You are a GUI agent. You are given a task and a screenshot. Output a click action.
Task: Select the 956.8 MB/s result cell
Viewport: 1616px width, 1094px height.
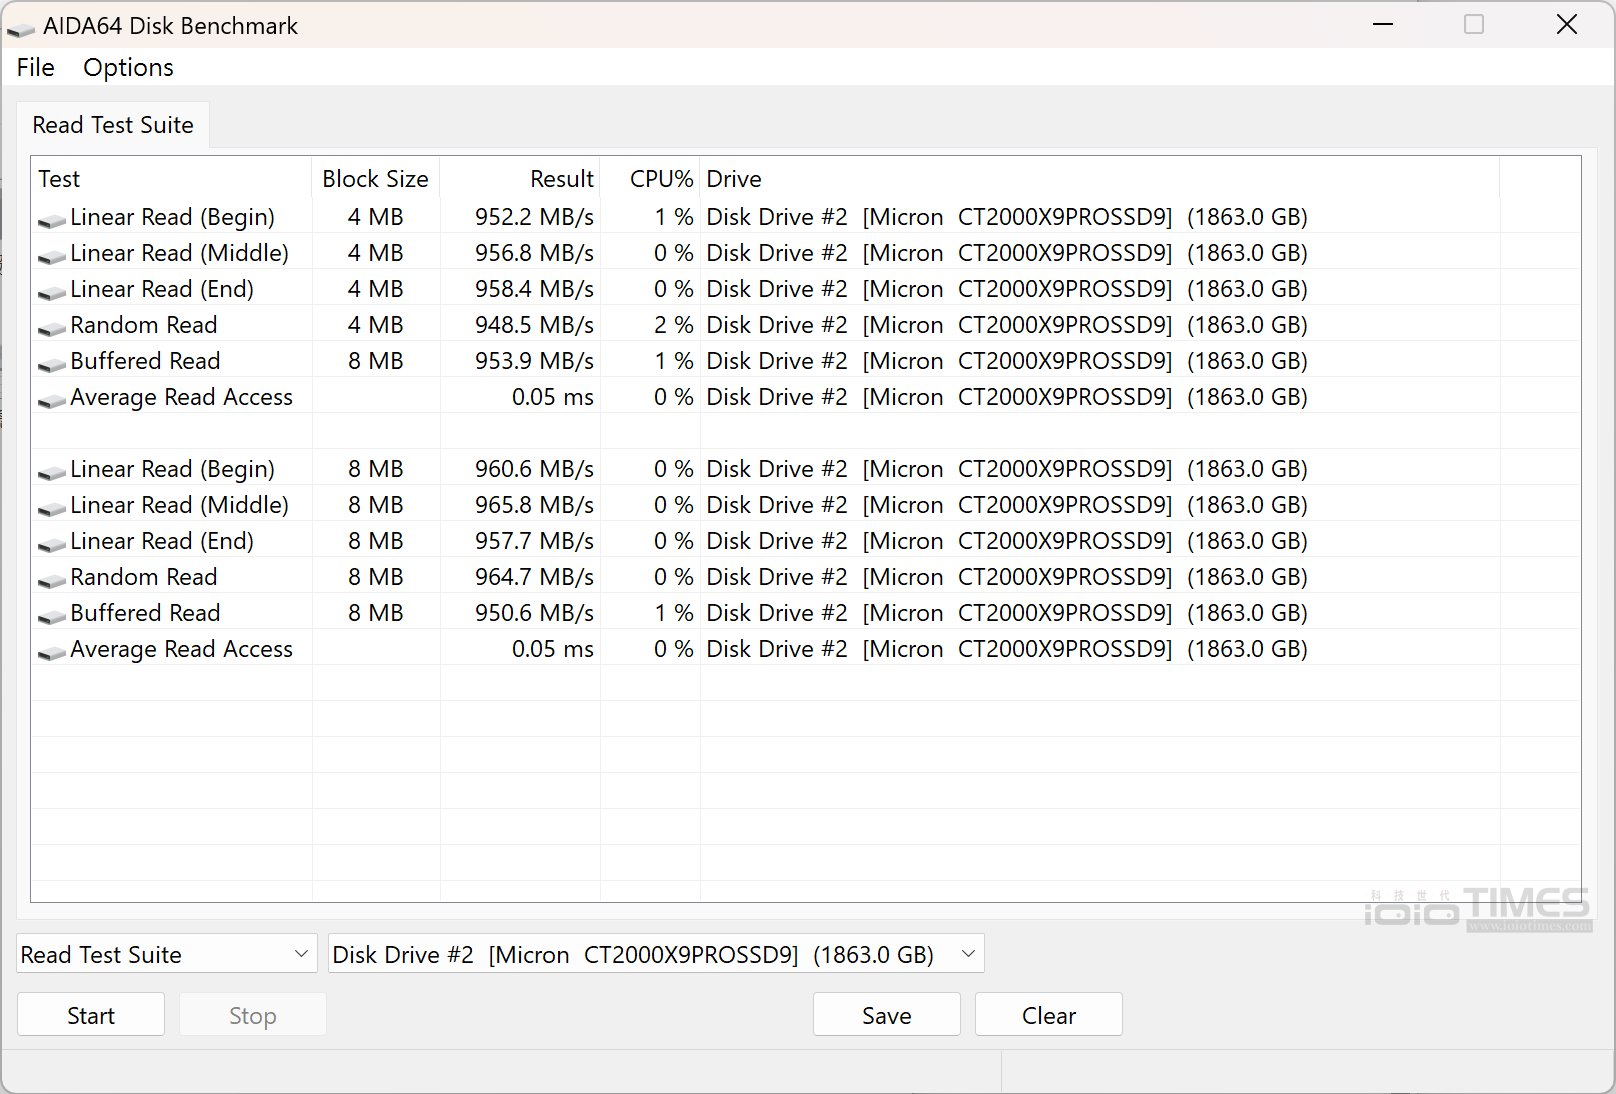pos(534,253)
